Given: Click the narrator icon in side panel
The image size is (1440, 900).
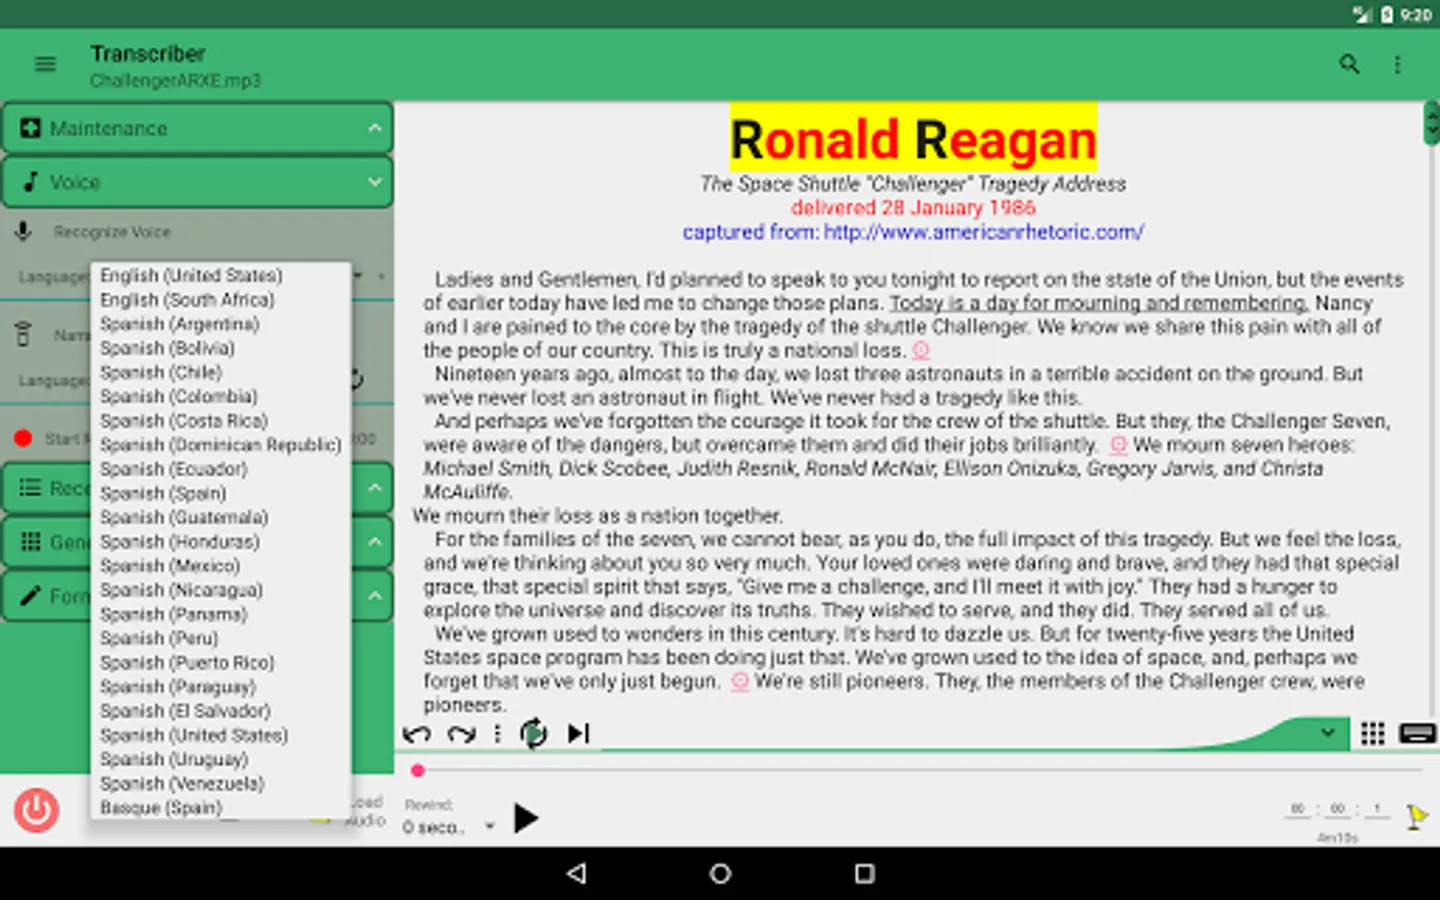Looking at the screenshot, I should point(23,334).
